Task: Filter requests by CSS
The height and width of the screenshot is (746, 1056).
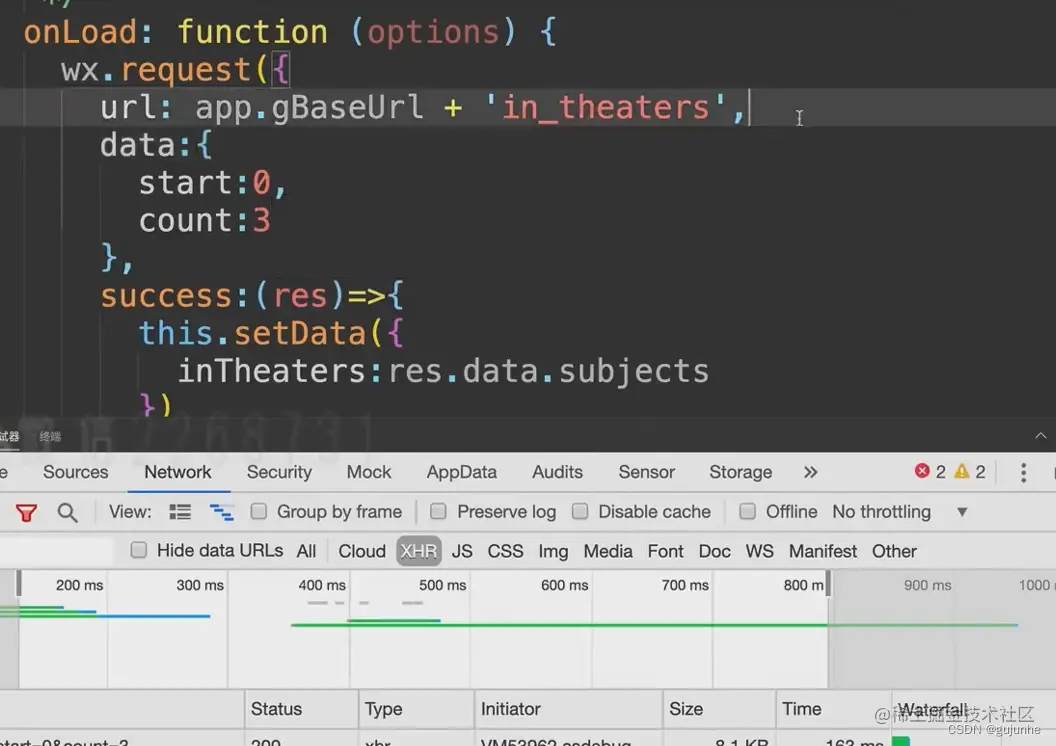Action: [505, 551]
